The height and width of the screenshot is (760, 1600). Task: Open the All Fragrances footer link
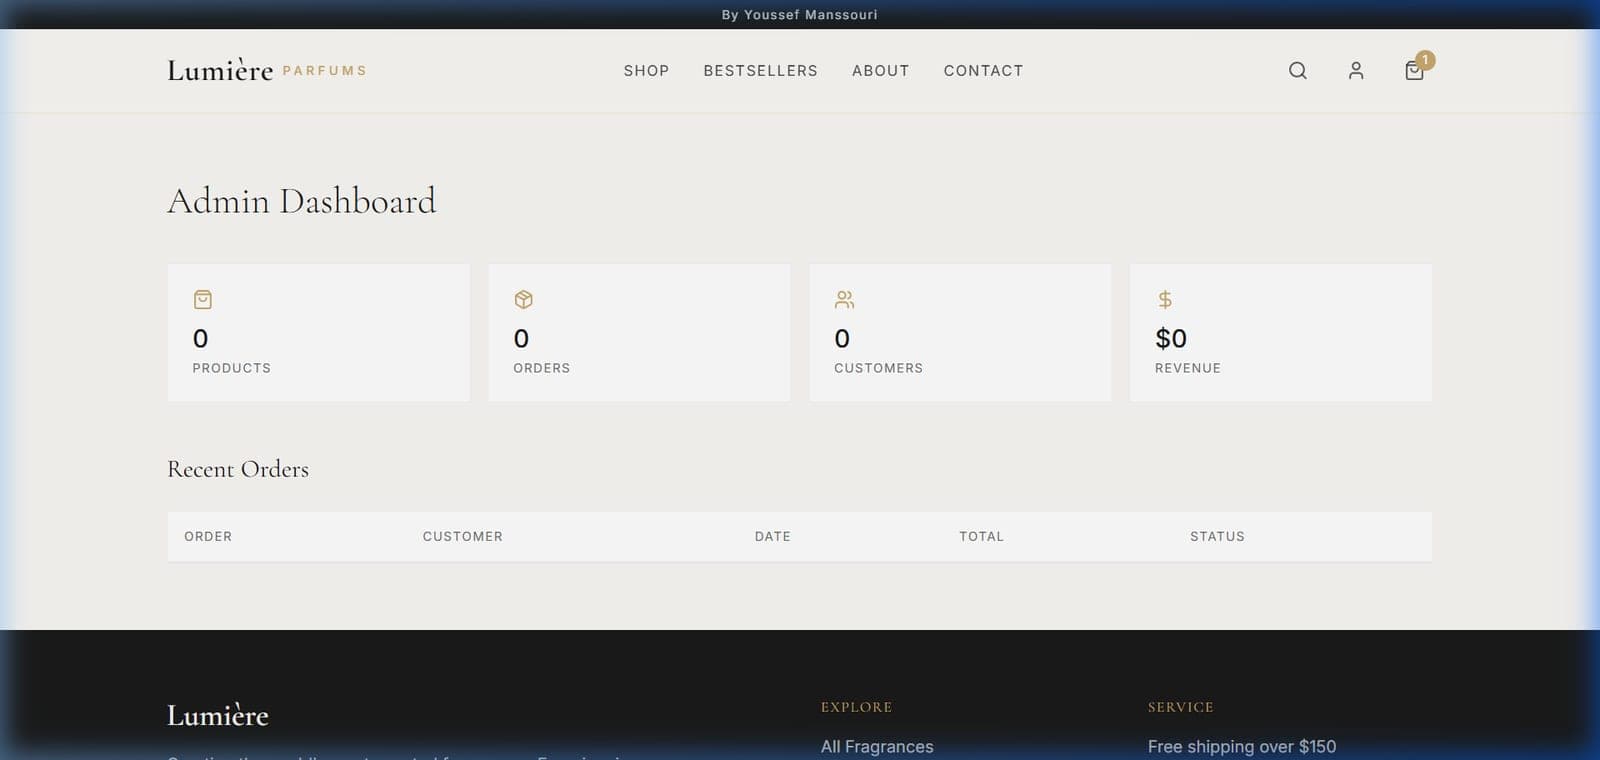point(877,747)
